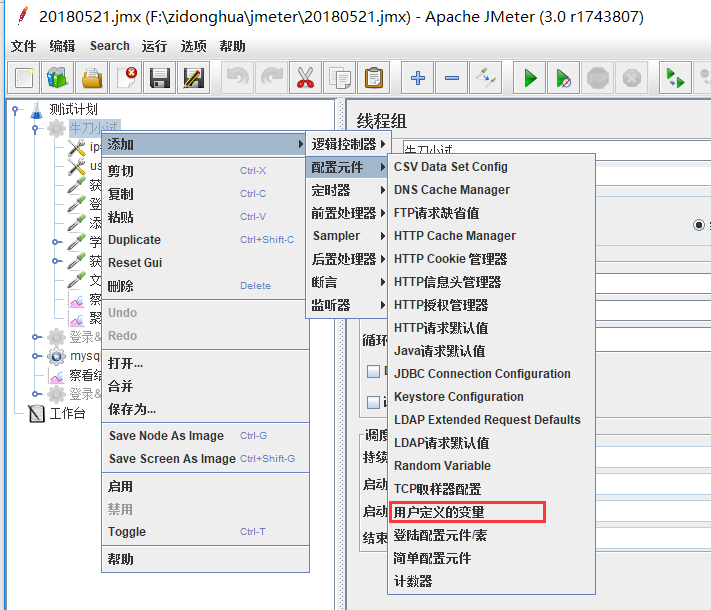Click the Collapse All minus icon
The width and height of the screenshot is (711, 610).
click(452, 78)
